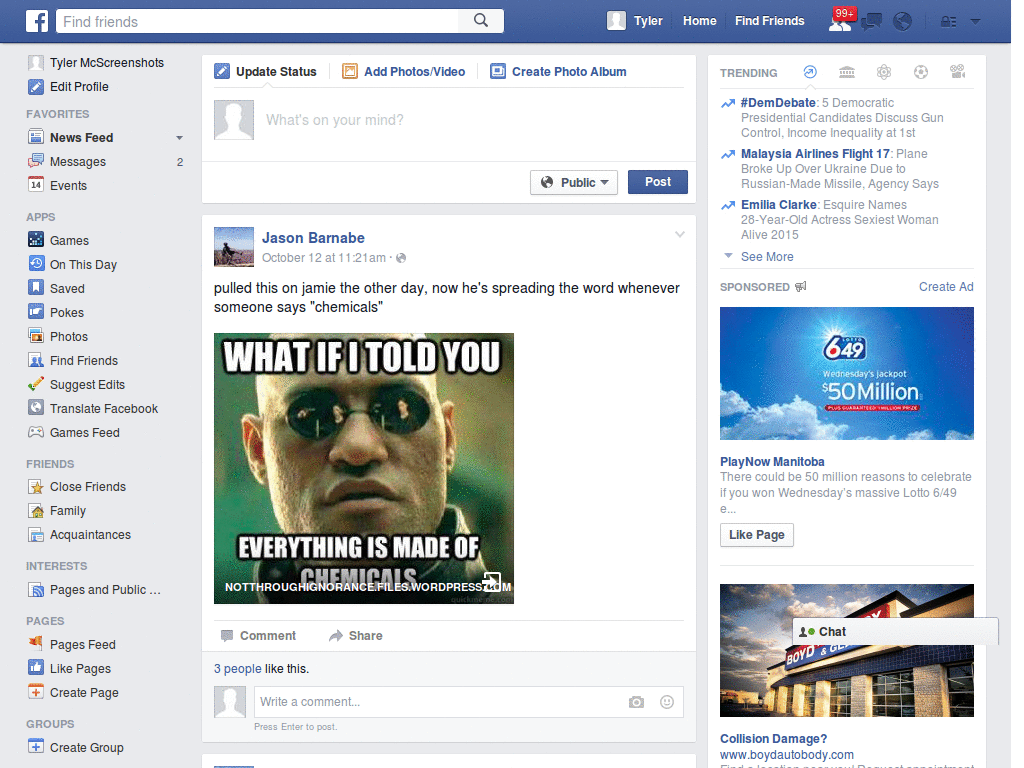The width and height of the screenshot is (1024, 768).
Task: Open the messages chat bubbles icon
Action: pos(871,22)
